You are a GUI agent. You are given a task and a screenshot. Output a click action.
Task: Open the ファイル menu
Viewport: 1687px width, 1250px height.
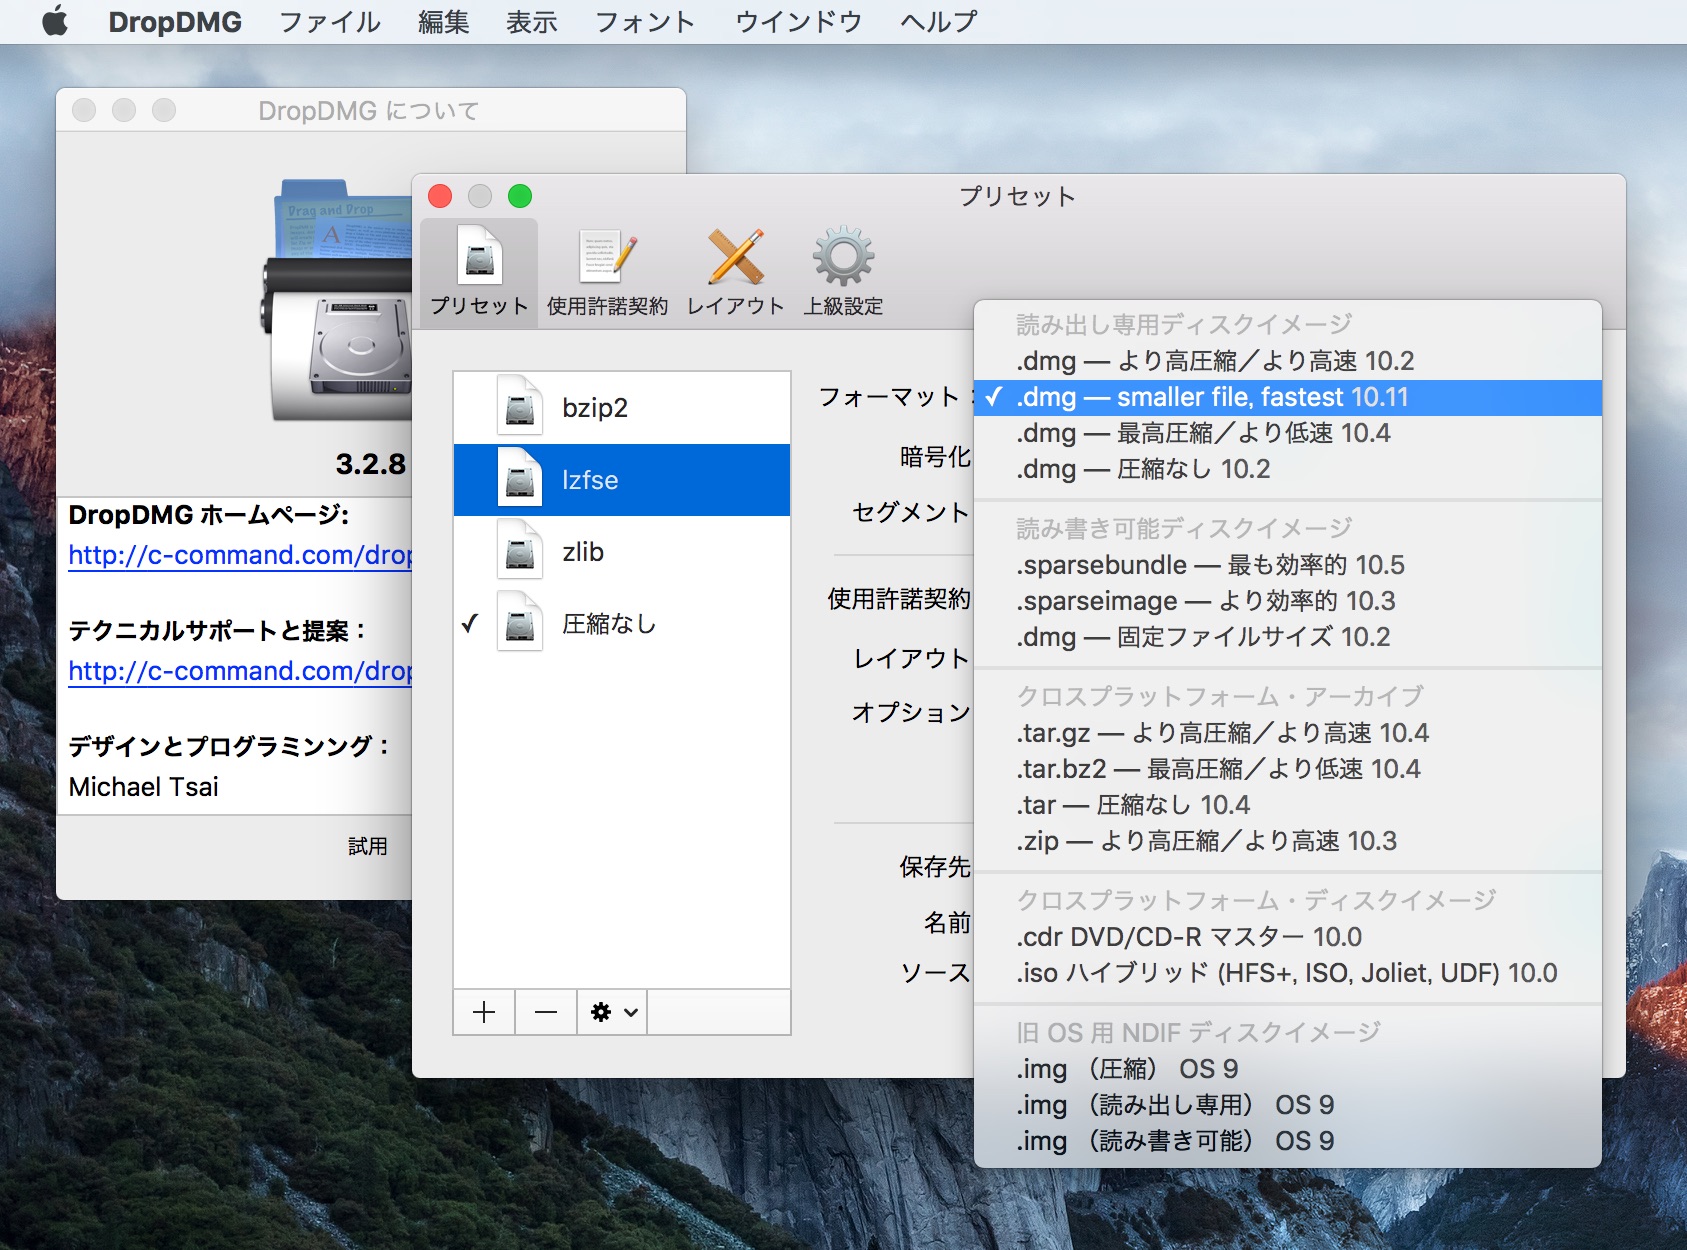click(x=329, y=21)
